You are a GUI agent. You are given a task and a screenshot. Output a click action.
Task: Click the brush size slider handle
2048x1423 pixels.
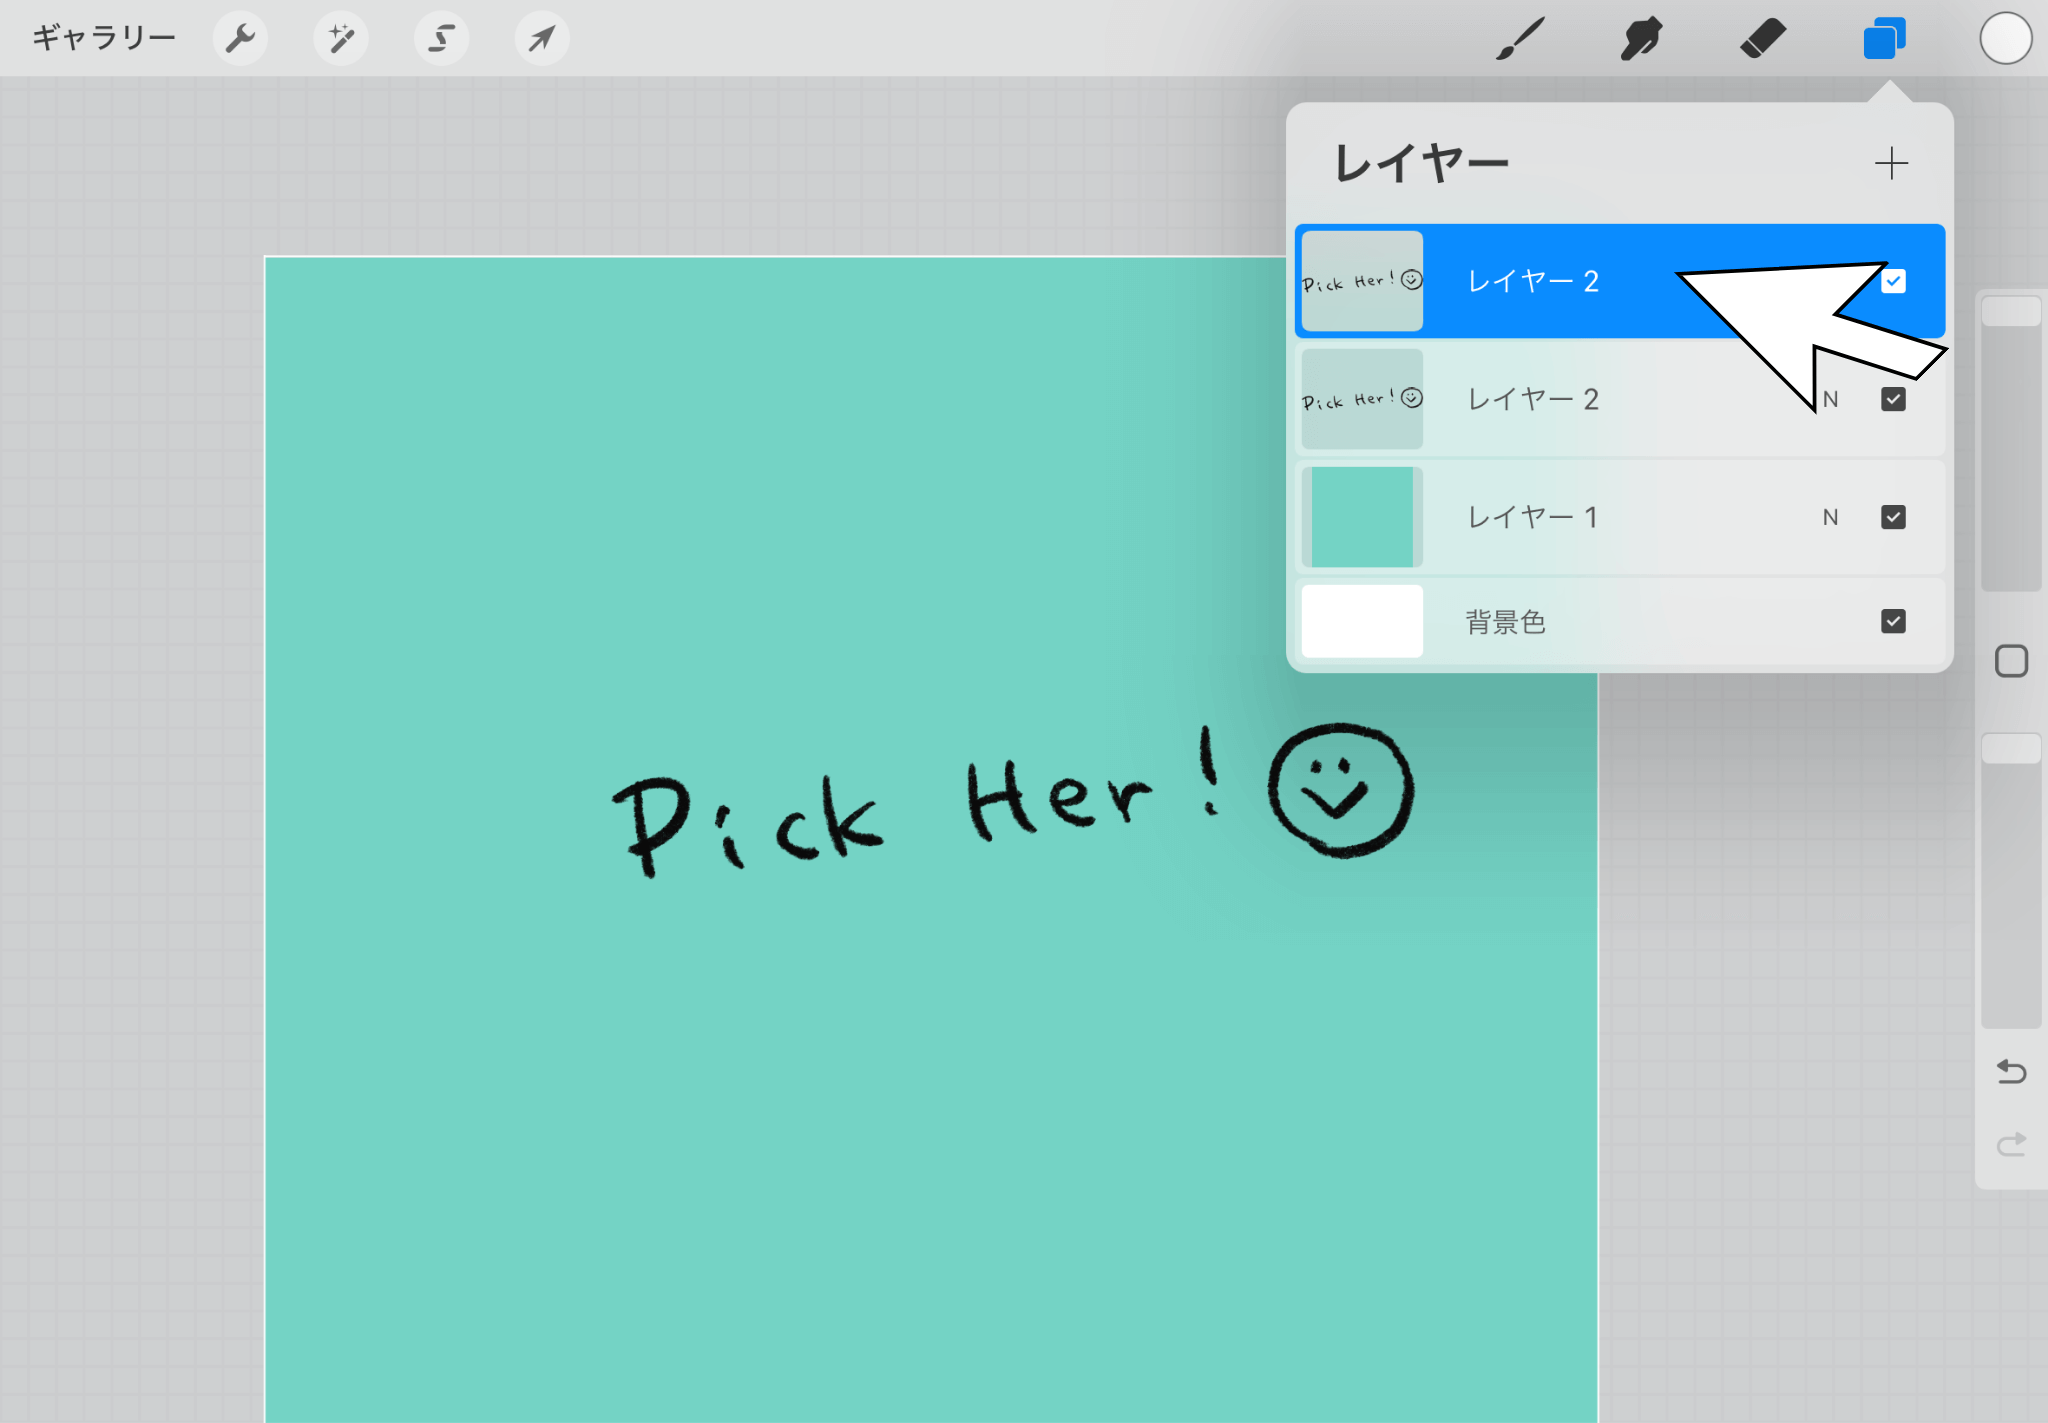pyautogui.click(x=2011, y=311)
